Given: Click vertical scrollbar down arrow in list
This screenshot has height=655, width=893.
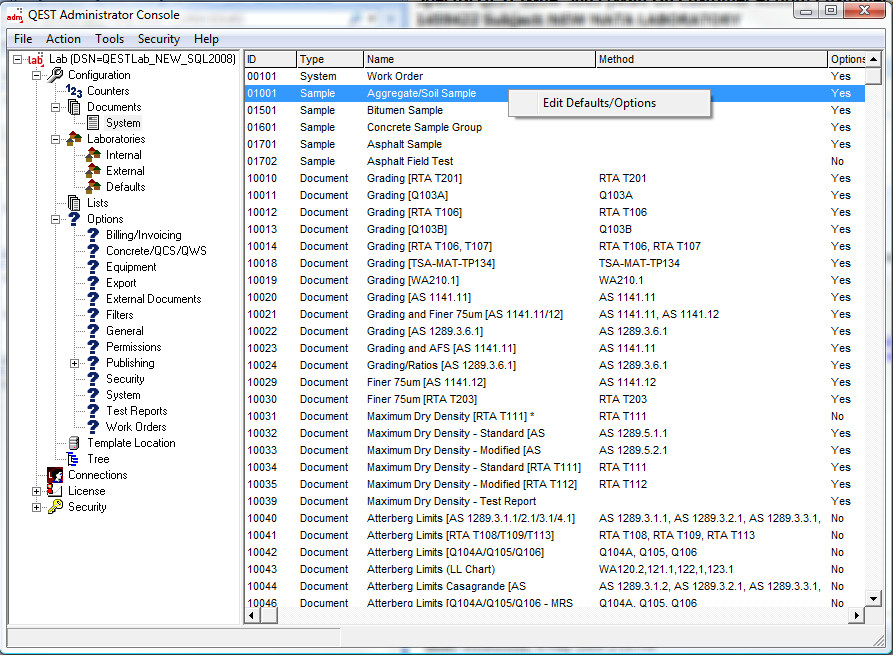Looking at the screenshot, I should [x=873, y=598].
